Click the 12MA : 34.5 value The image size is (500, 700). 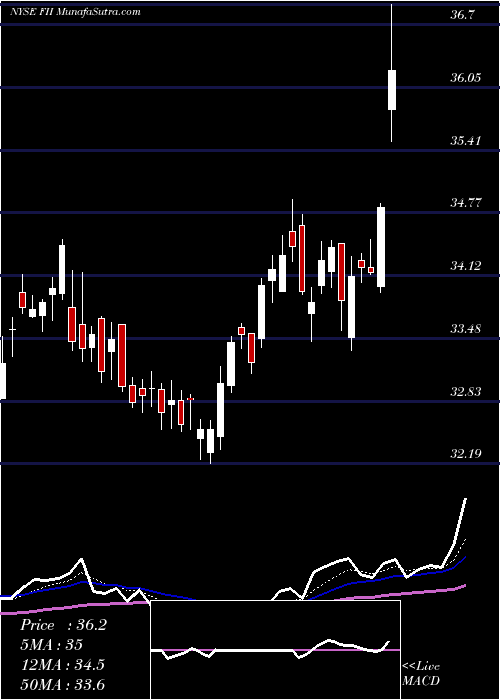(x=62, y=665)
